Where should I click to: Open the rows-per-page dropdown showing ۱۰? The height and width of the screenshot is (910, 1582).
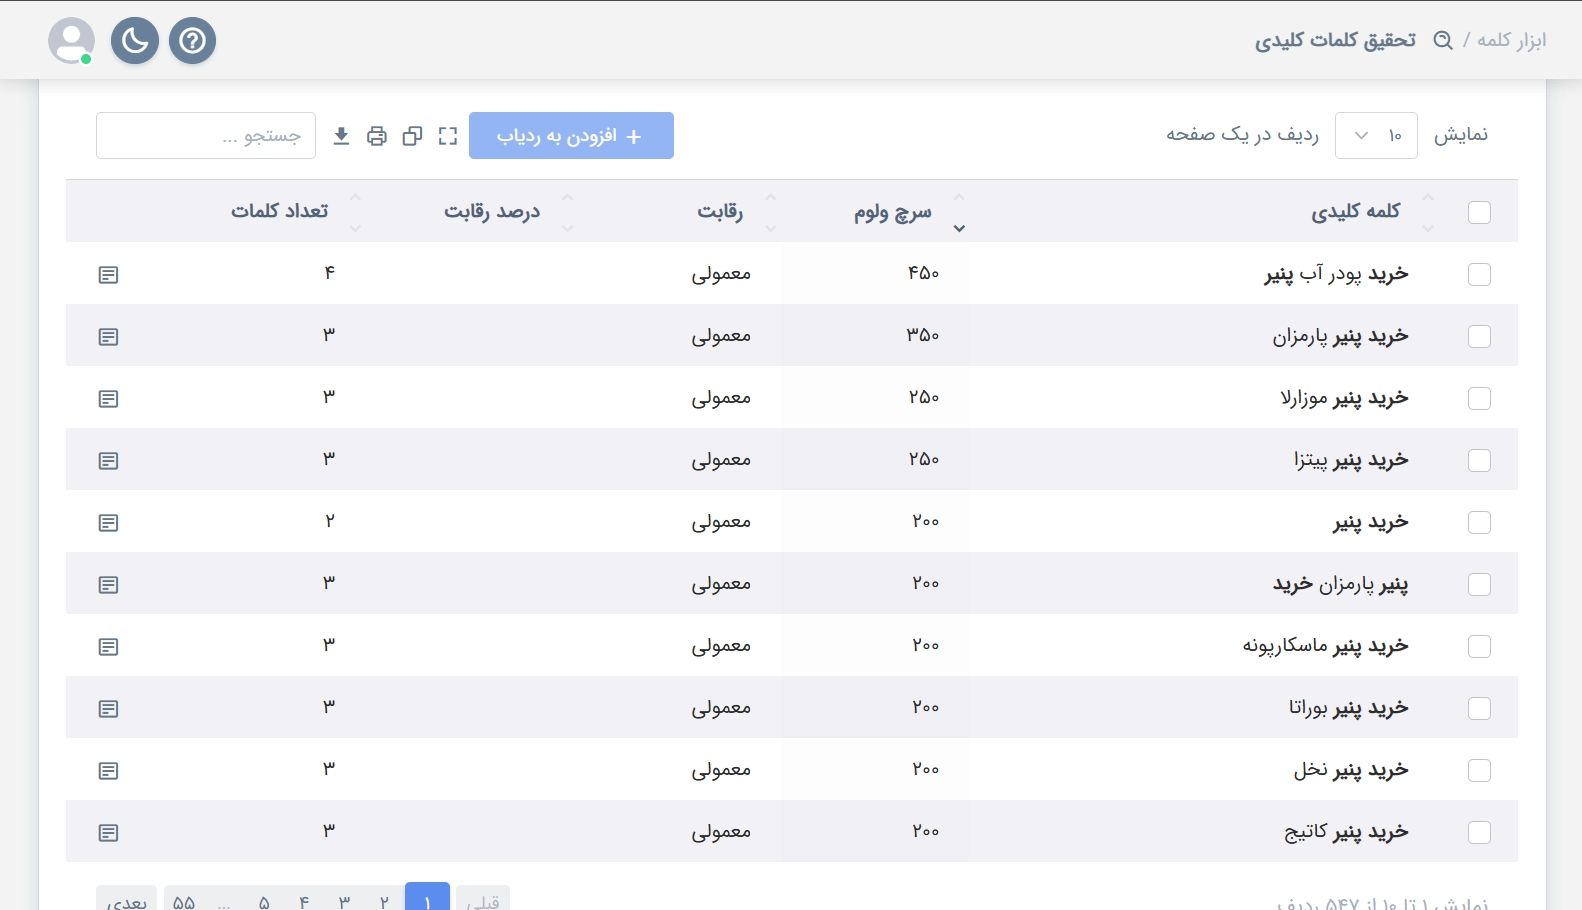point(1376,136)
